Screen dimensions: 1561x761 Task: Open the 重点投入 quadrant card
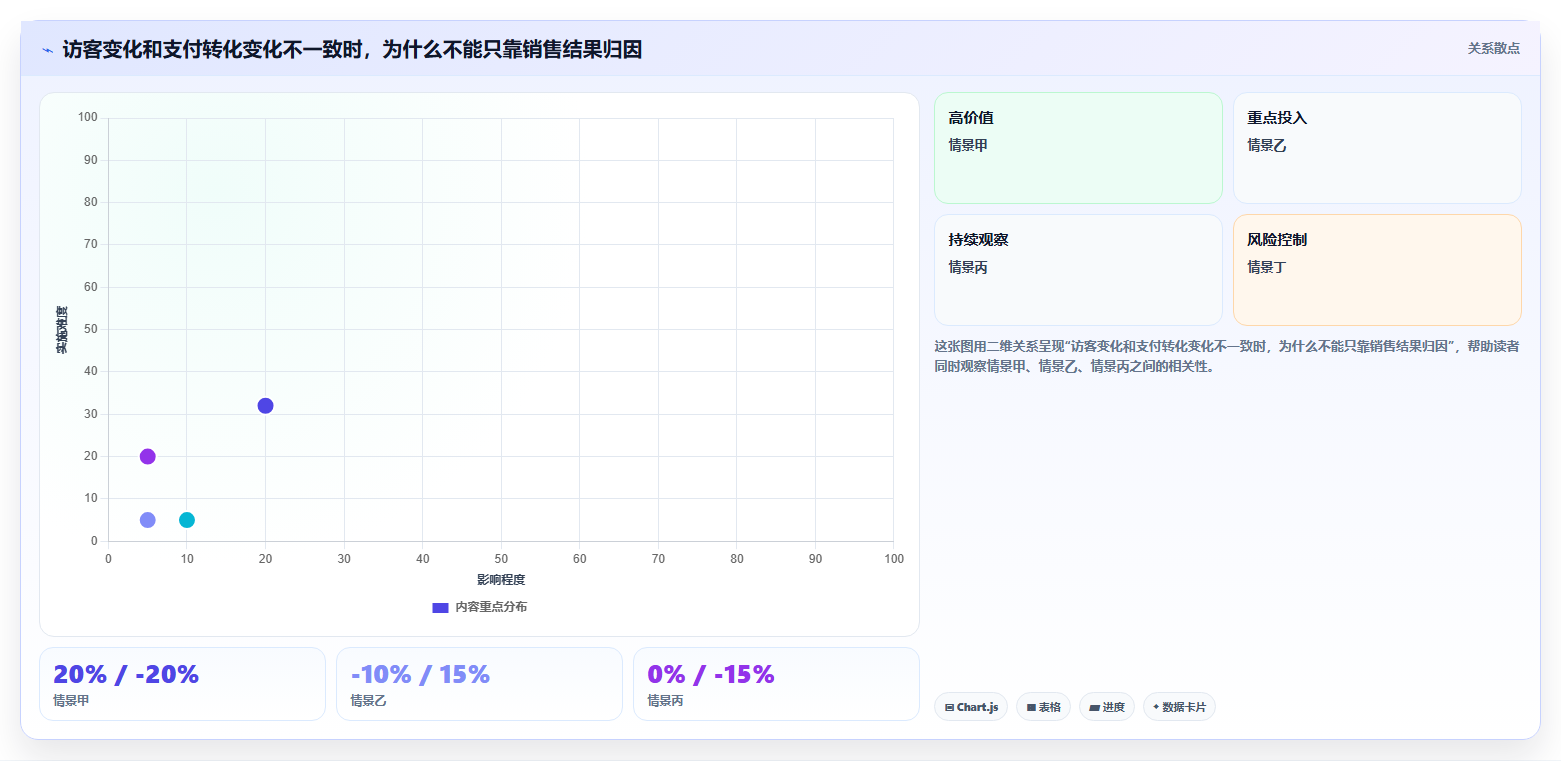[x=1377, y=148]
